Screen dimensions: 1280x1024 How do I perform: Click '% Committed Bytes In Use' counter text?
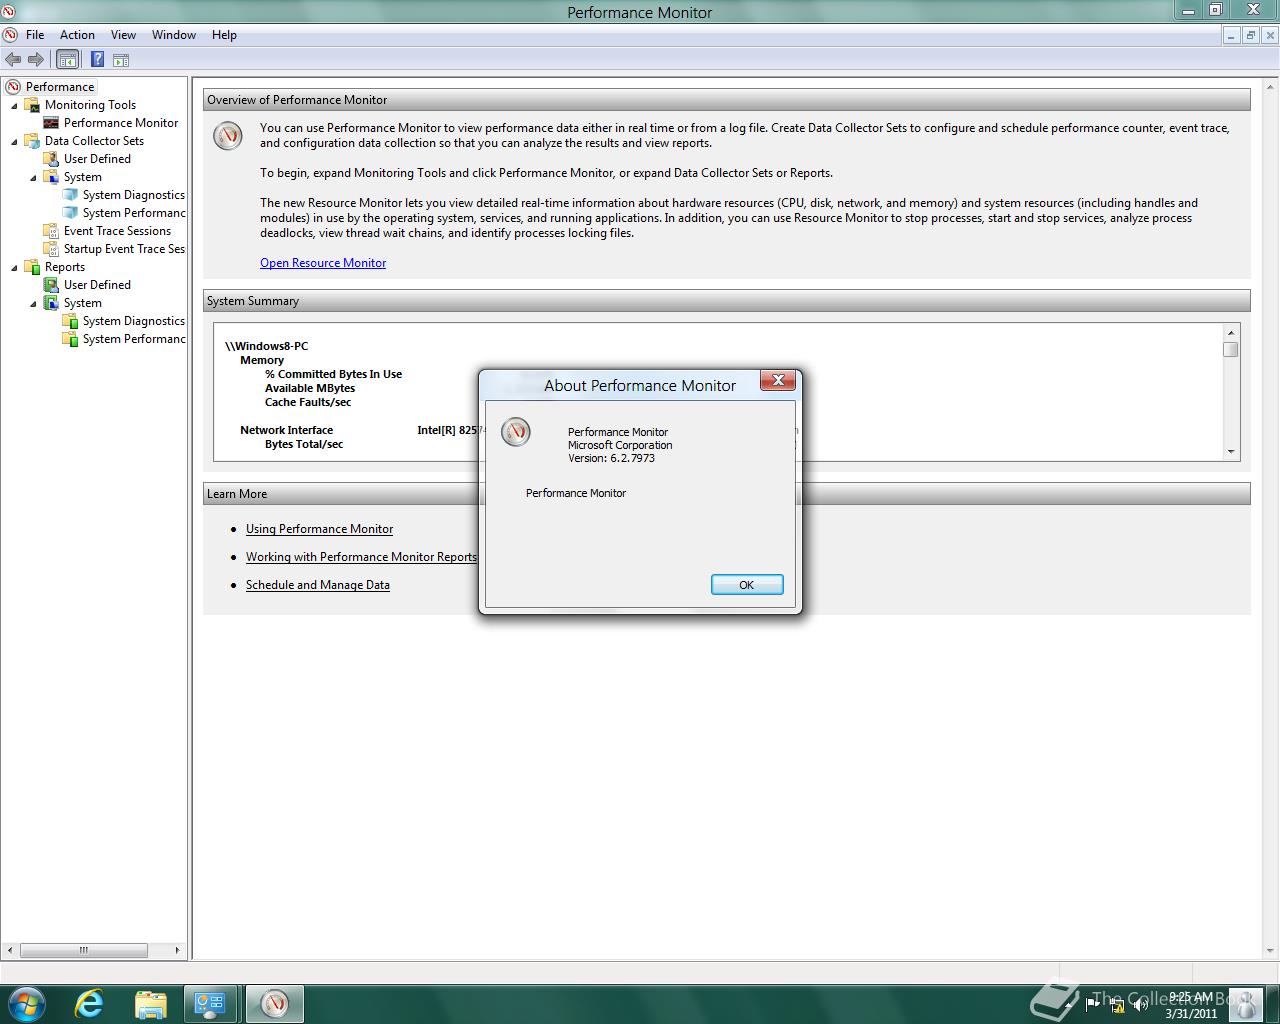click(333, 374)
